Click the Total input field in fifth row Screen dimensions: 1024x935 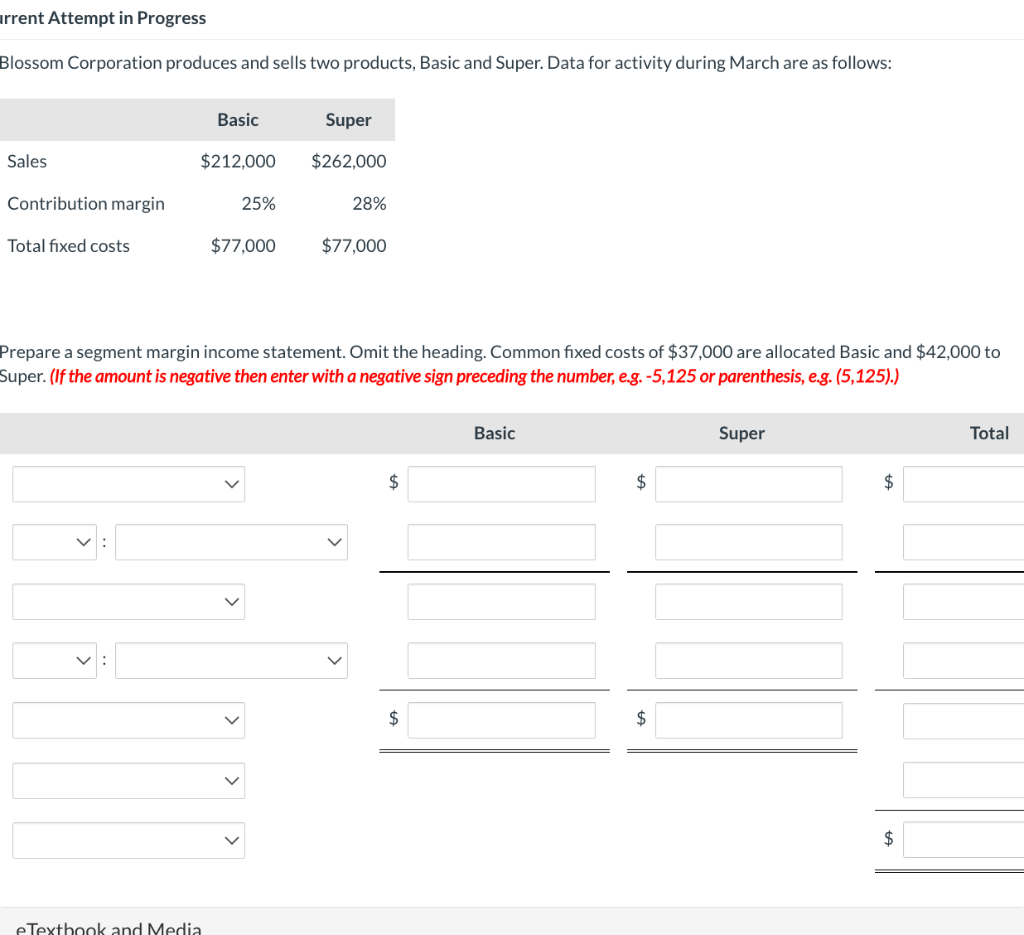pos(964,720)
